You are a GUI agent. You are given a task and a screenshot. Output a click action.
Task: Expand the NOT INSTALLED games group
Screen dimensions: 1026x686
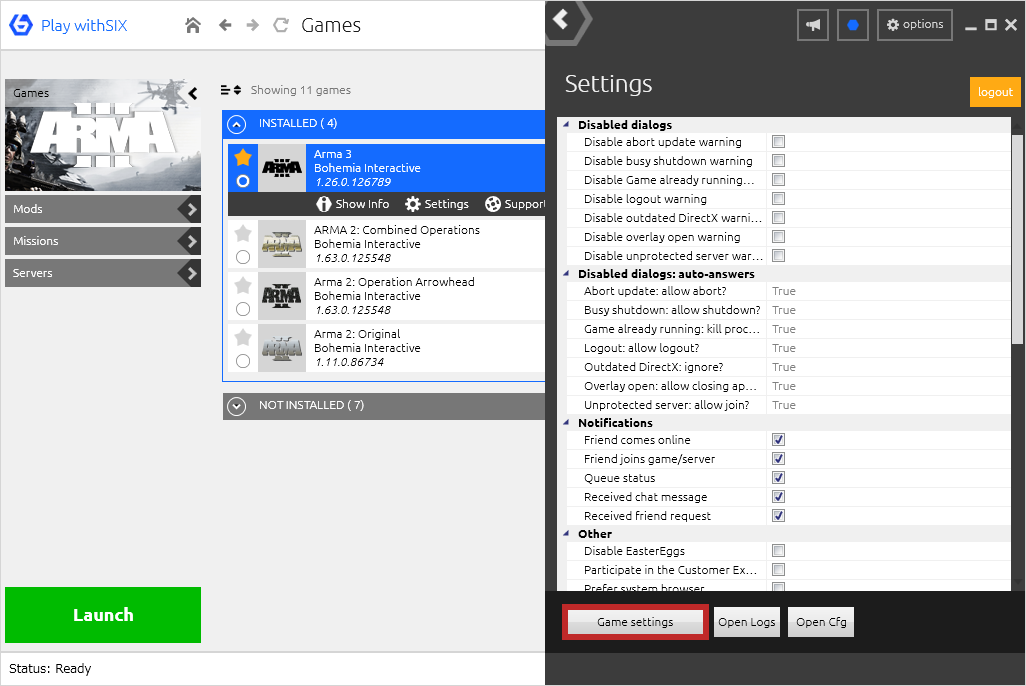[236, 406]
